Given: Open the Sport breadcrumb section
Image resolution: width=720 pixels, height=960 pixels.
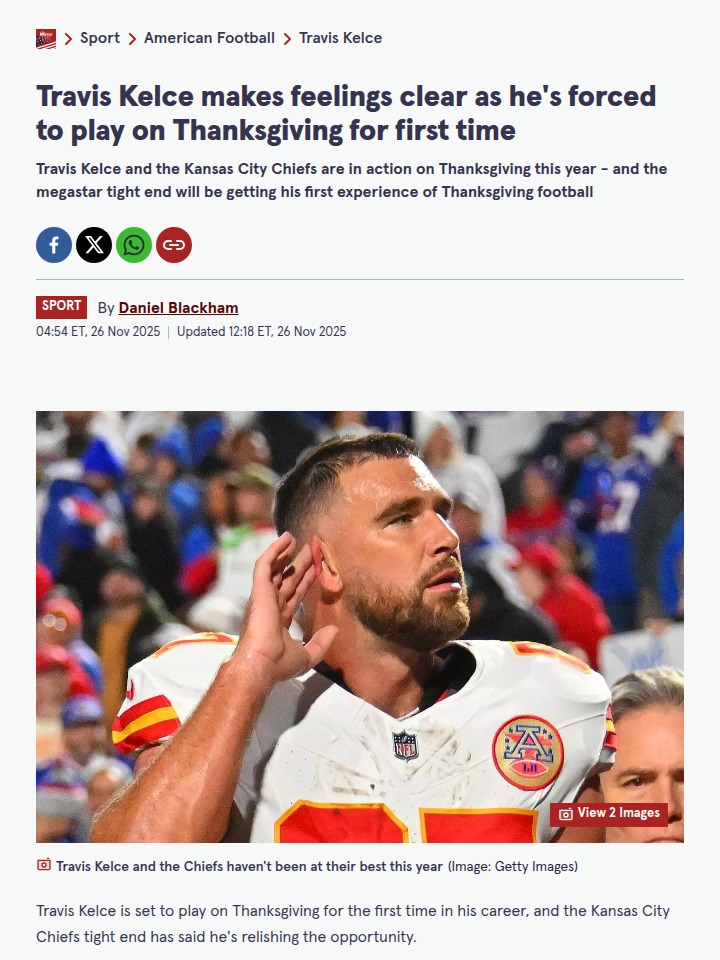Looking at the screenshot, I should click(x=100, y=37).
